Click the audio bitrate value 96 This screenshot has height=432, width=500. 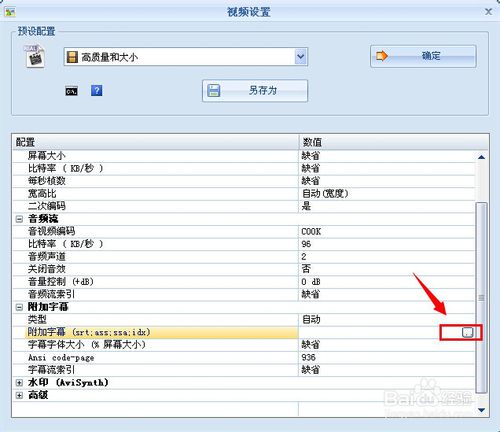(x=387, y=244)
